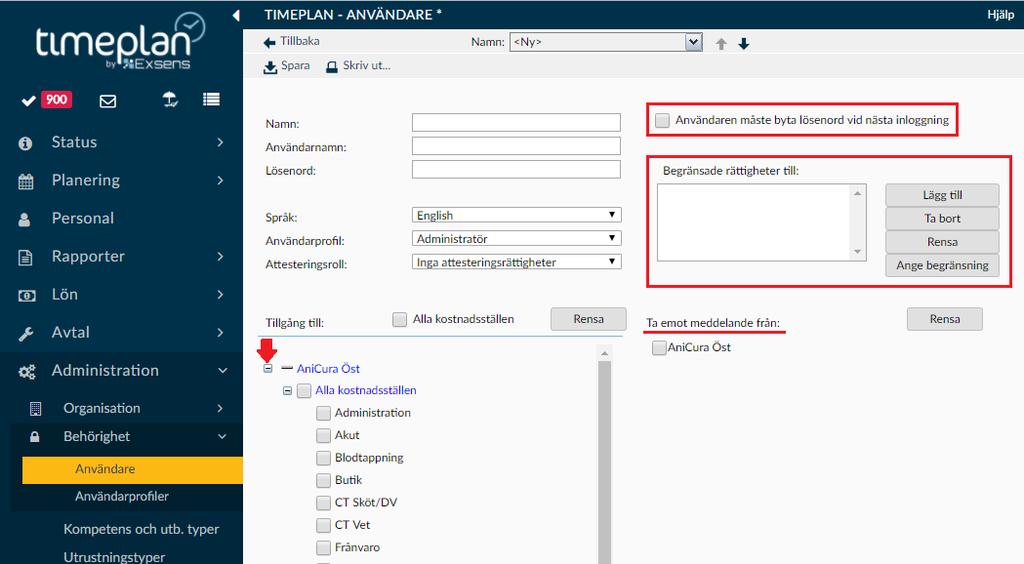Collapse the sidebar with the left arrow

click(x=236, y=15)
